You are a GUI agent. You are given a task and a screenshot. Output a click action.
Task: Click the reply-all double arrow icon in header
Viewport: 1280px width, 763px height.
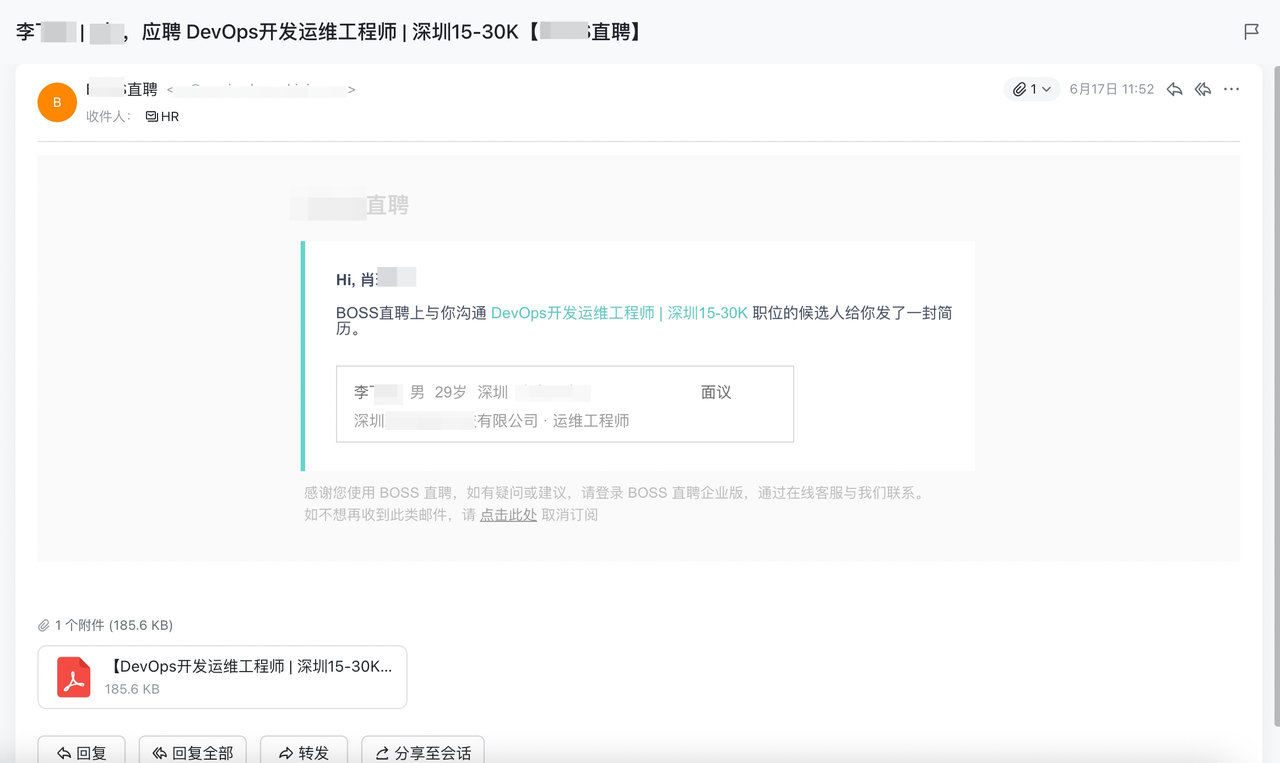tap(1203, 89)
